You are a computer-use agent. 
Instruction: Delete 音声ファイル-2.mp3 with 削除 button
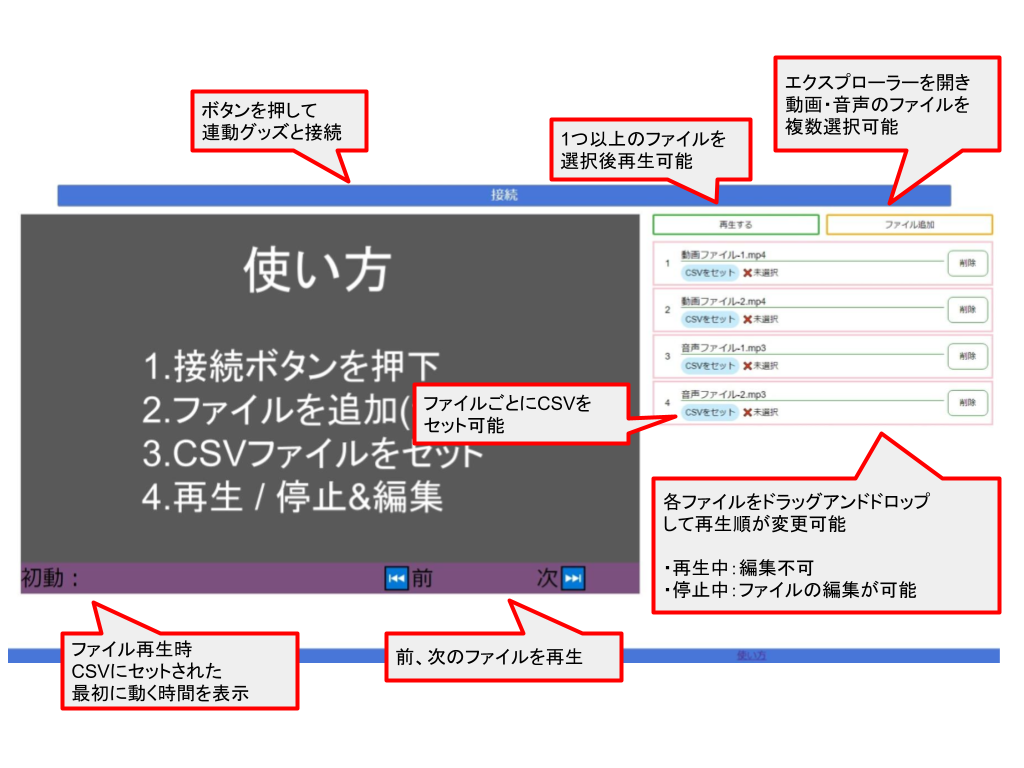click(x=966, y=403)
